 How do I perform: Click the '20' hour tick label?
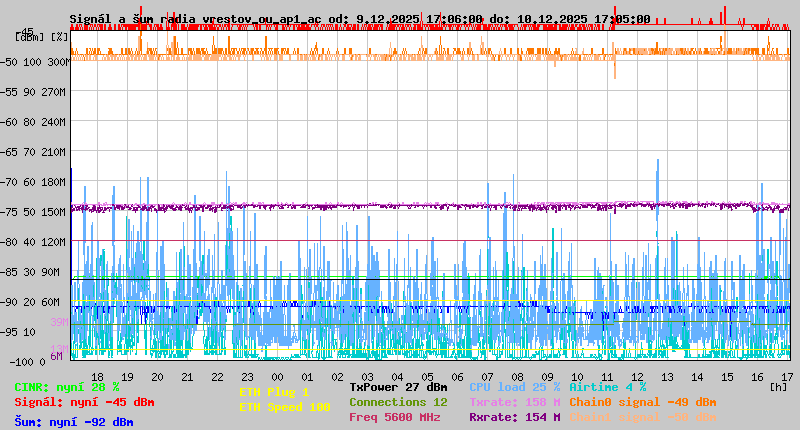click(x=157, y=377)
